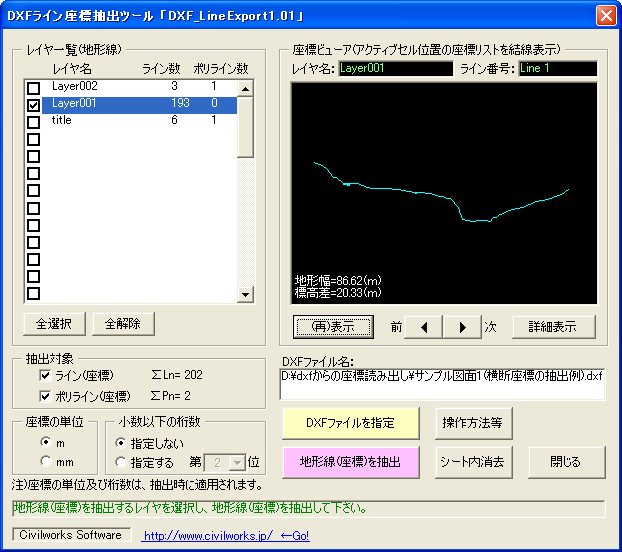Select m coordinate unit

[46, 442]
